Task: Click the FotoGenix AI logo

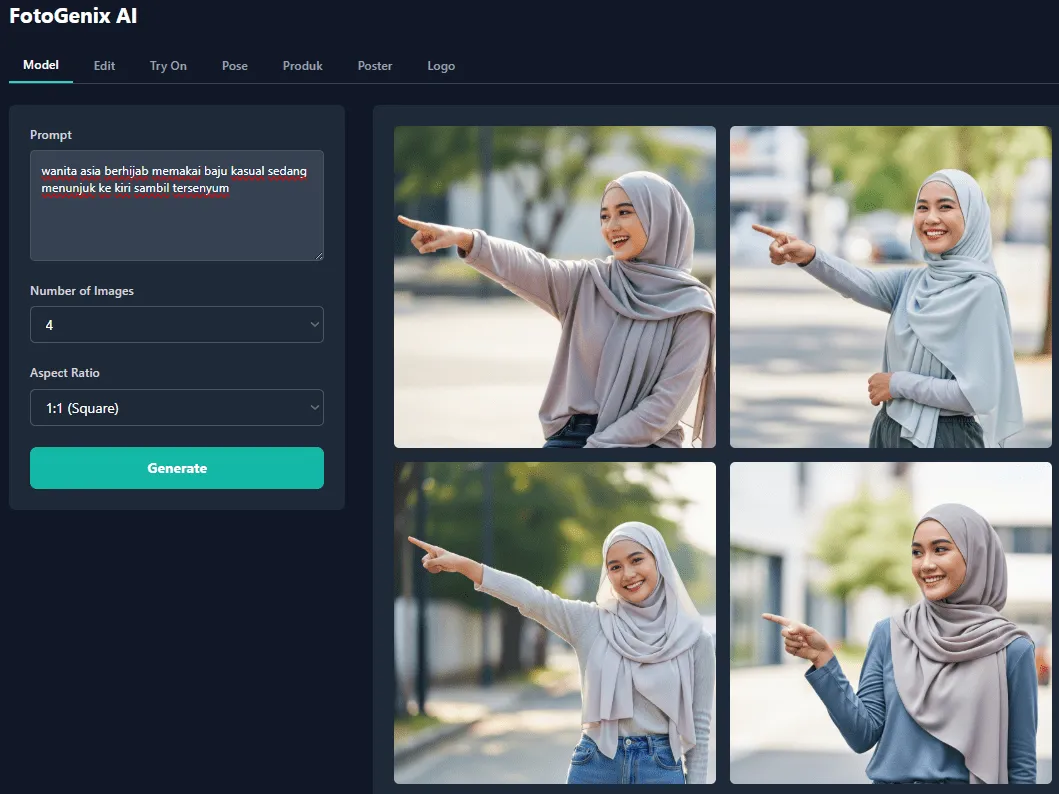Action: (x=73, y=16)
